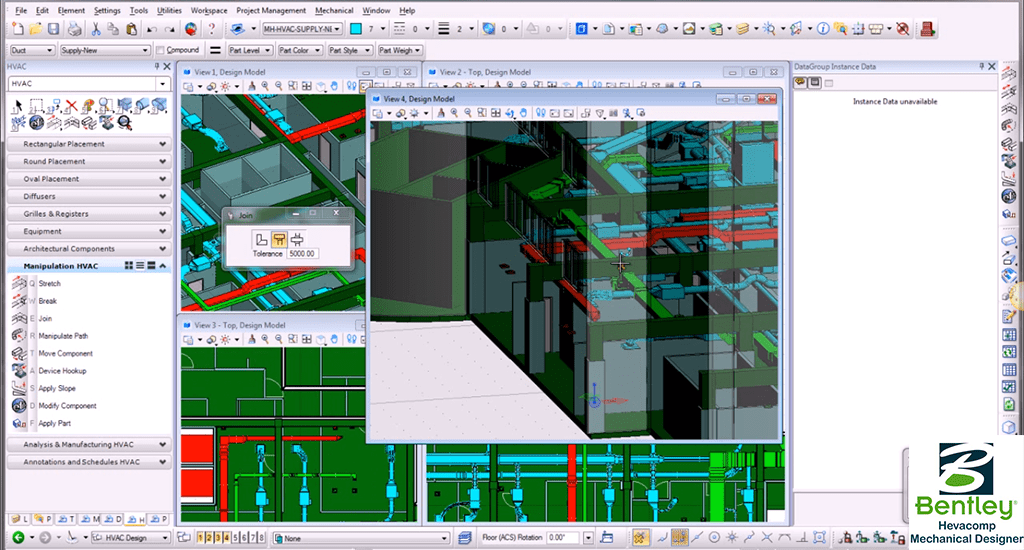Screen dimensions: 1024x550
Task: Collapse the Manipulation HVAC section
Action: tap(163, 266)
